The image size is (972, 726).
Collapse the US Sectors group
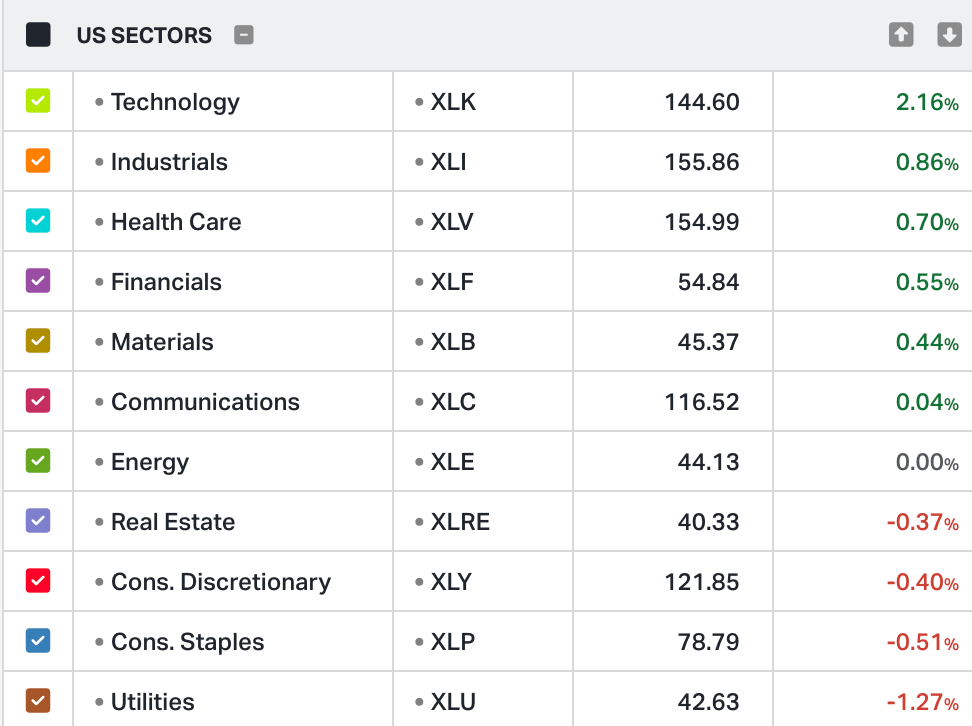coord(244,35)
